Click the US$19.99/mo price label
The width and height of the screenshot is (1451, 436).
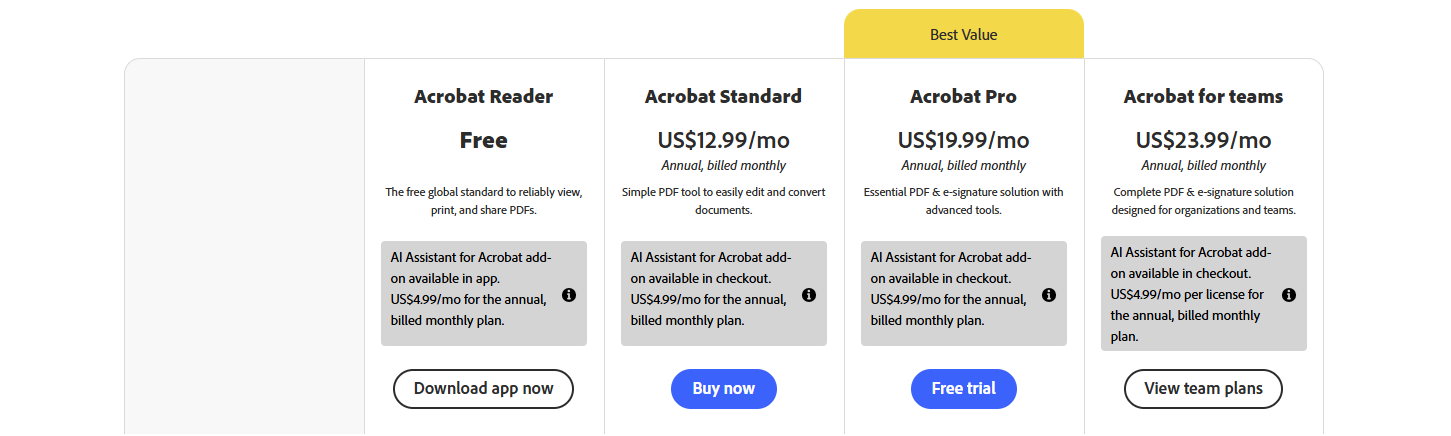point(963,140)
